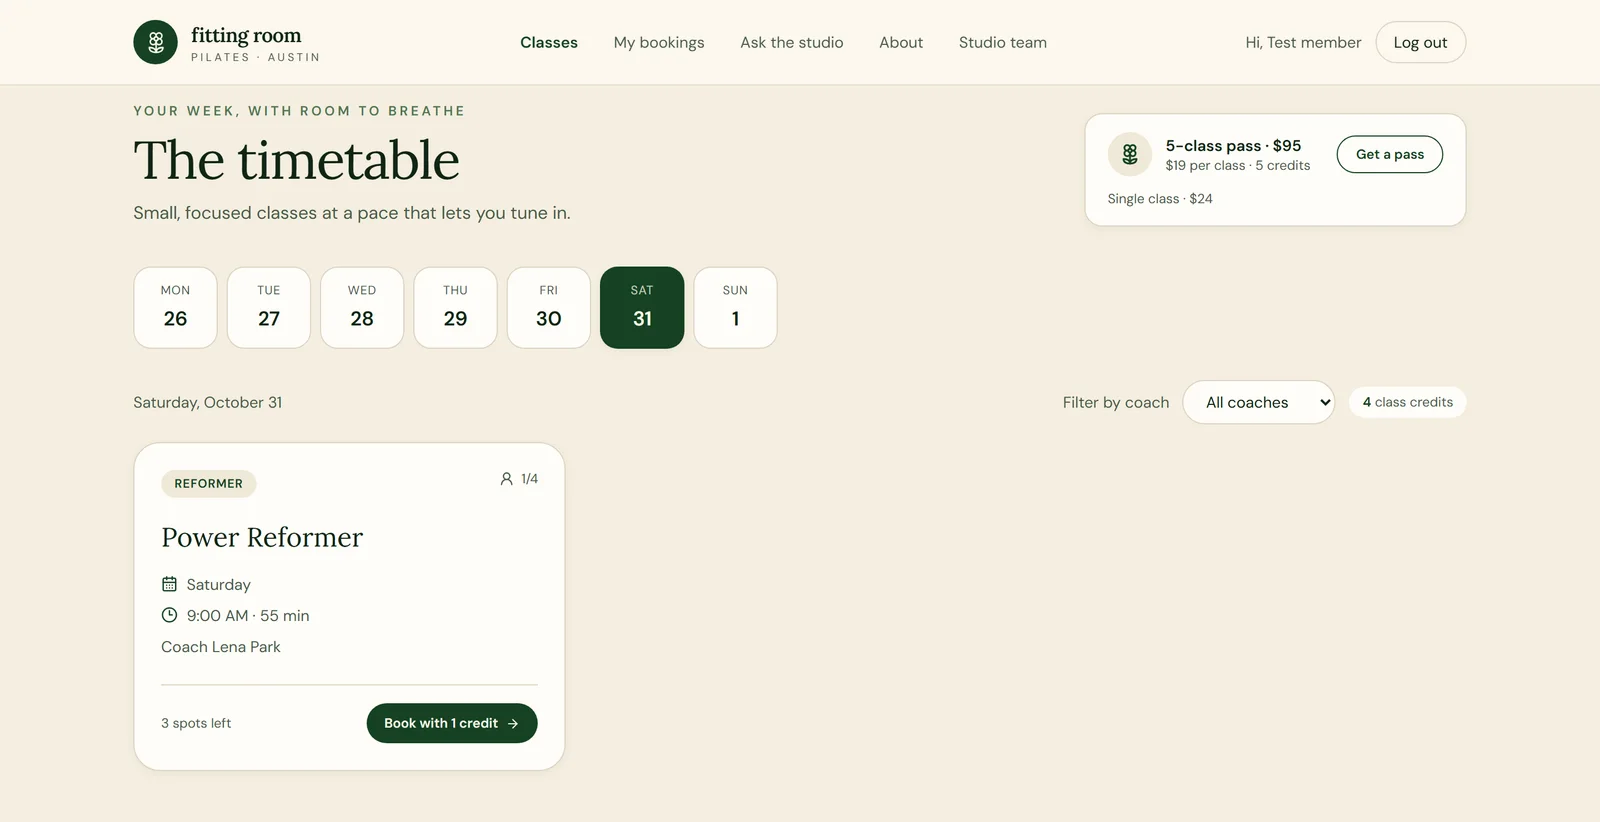Select Tuesday 27 day tab
The image size is (1600, 822).
[x=269, y=307]
